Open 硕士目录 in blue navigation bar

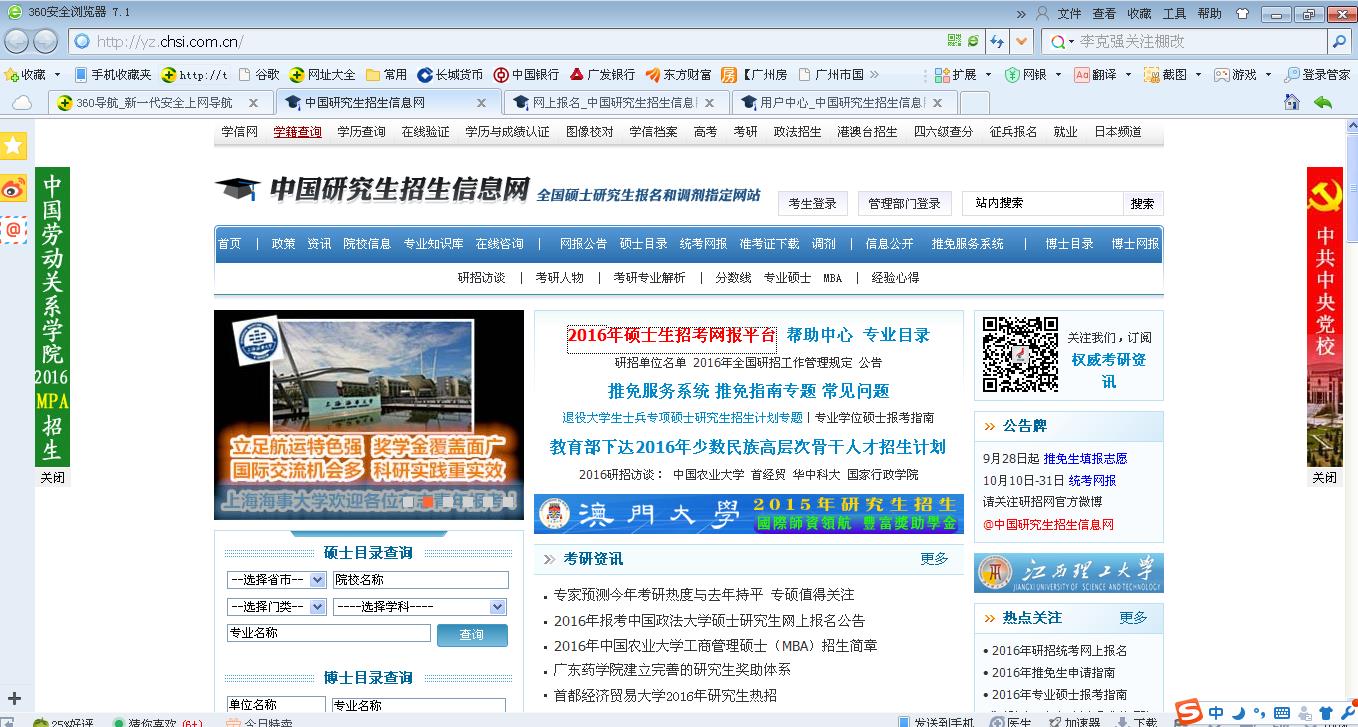pos(644,244)
